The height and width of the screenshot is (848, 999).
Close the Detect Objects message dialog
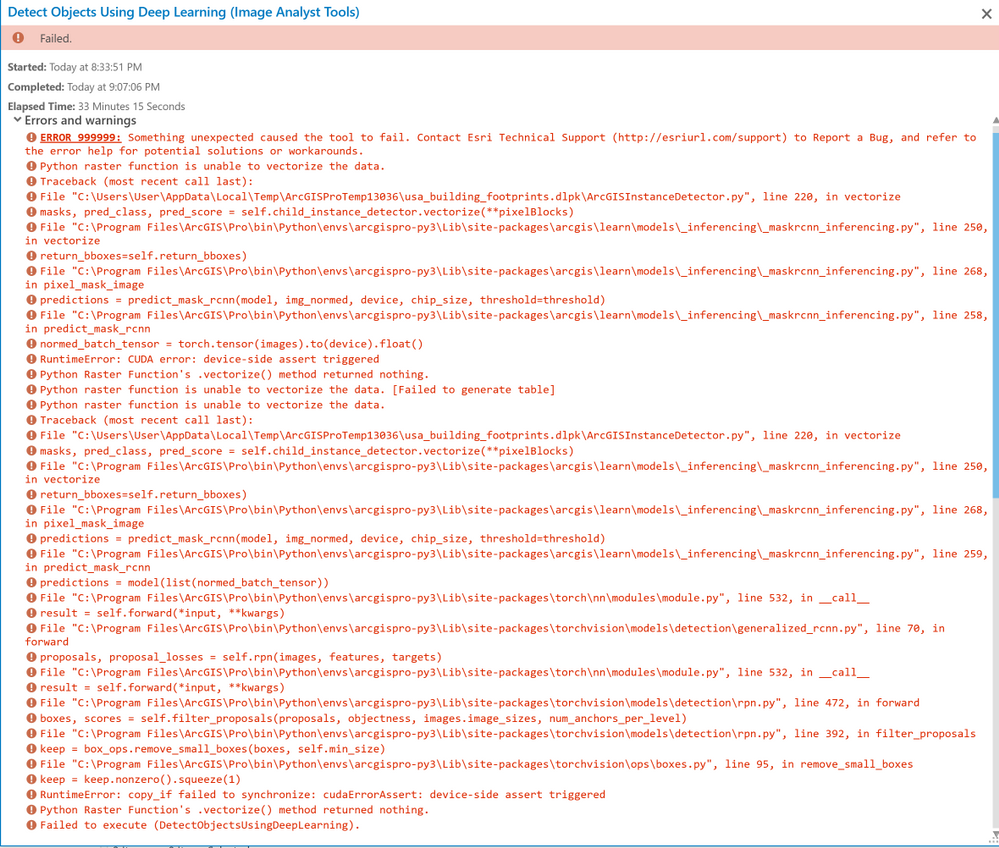986,13
